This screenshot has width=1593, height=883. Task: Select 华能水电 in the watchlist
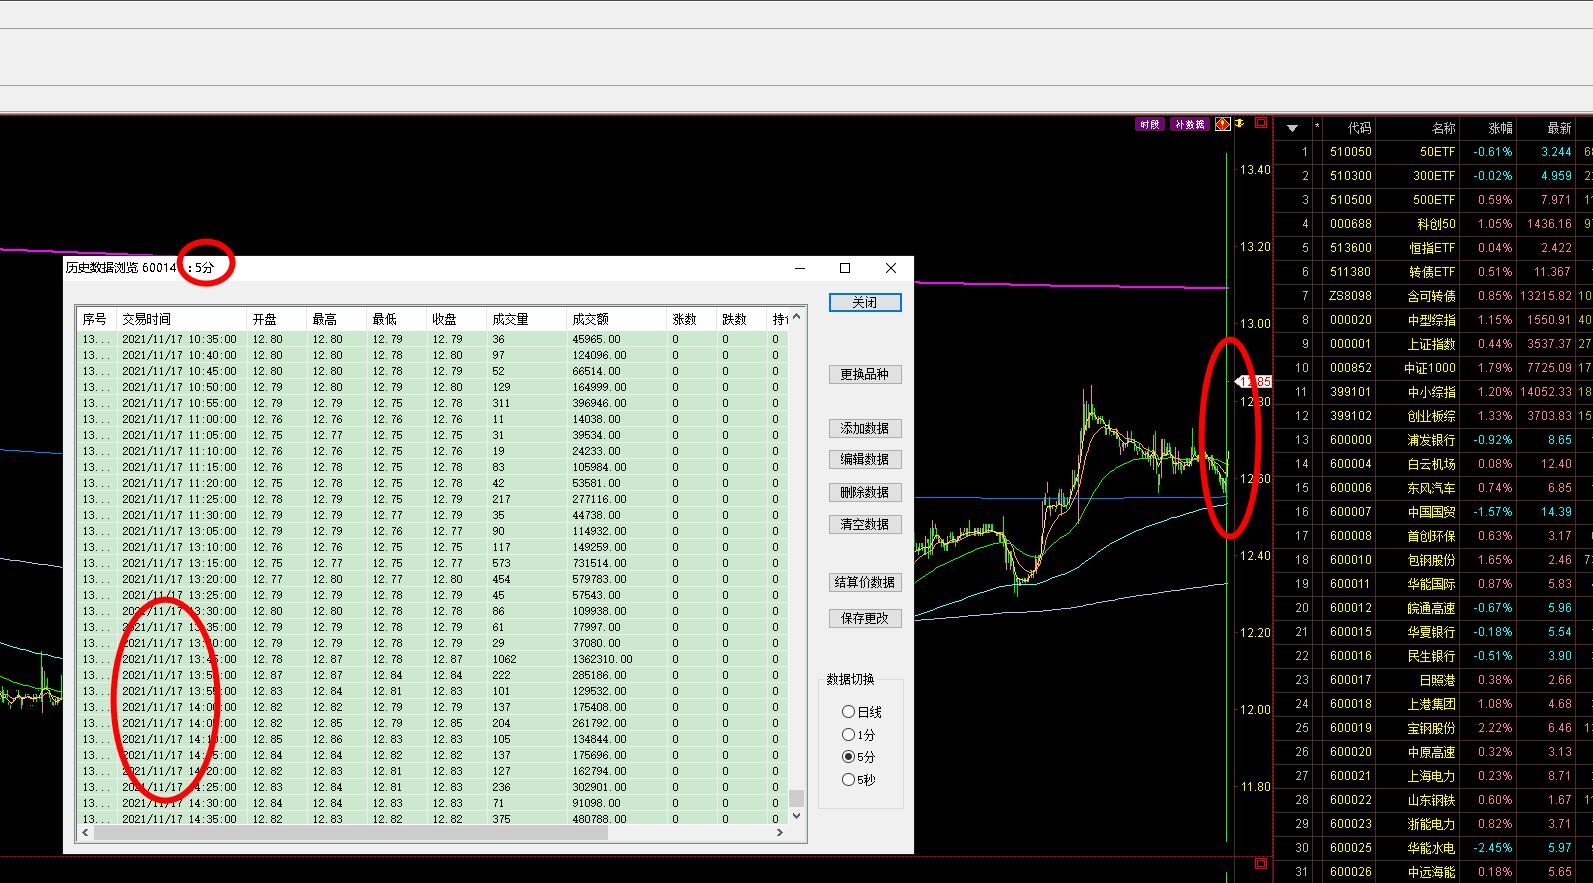(1431, 848)
